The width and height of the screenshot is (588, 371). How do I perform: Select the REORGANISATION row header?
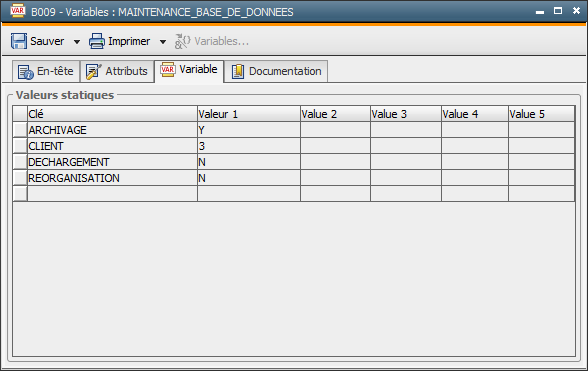(20, 178)
